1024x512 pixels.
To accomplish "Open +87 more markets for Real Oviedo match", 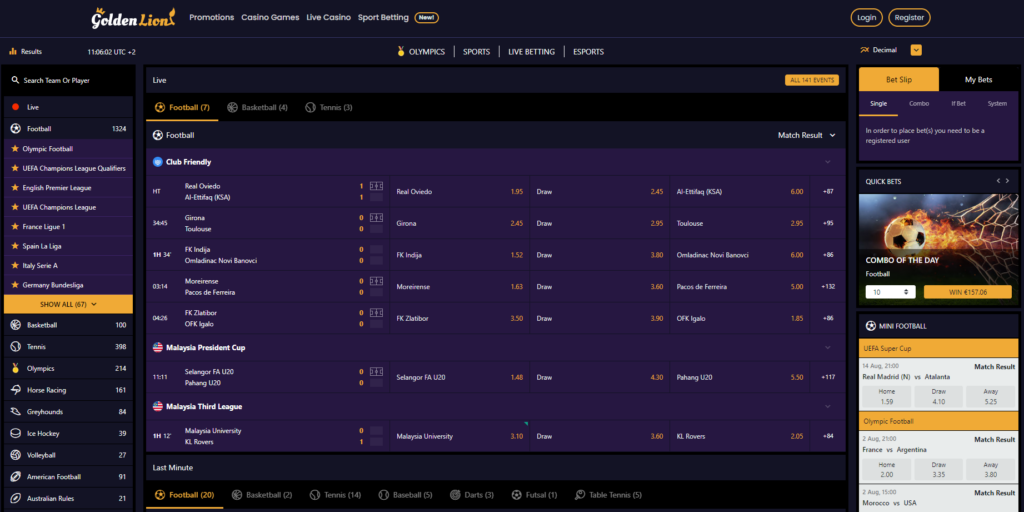I will pos(828,191).
